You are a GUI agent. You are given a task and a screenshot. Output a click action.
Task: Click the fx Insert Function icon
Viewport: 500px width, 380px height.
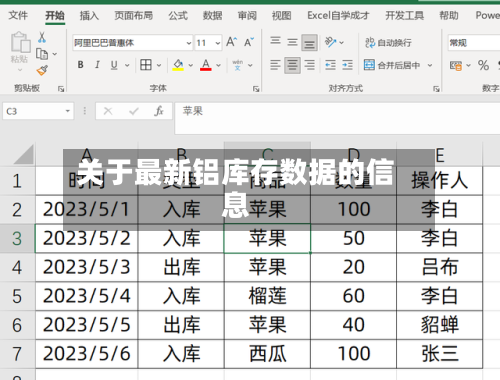pyautogui.click(x=159, y=111)
